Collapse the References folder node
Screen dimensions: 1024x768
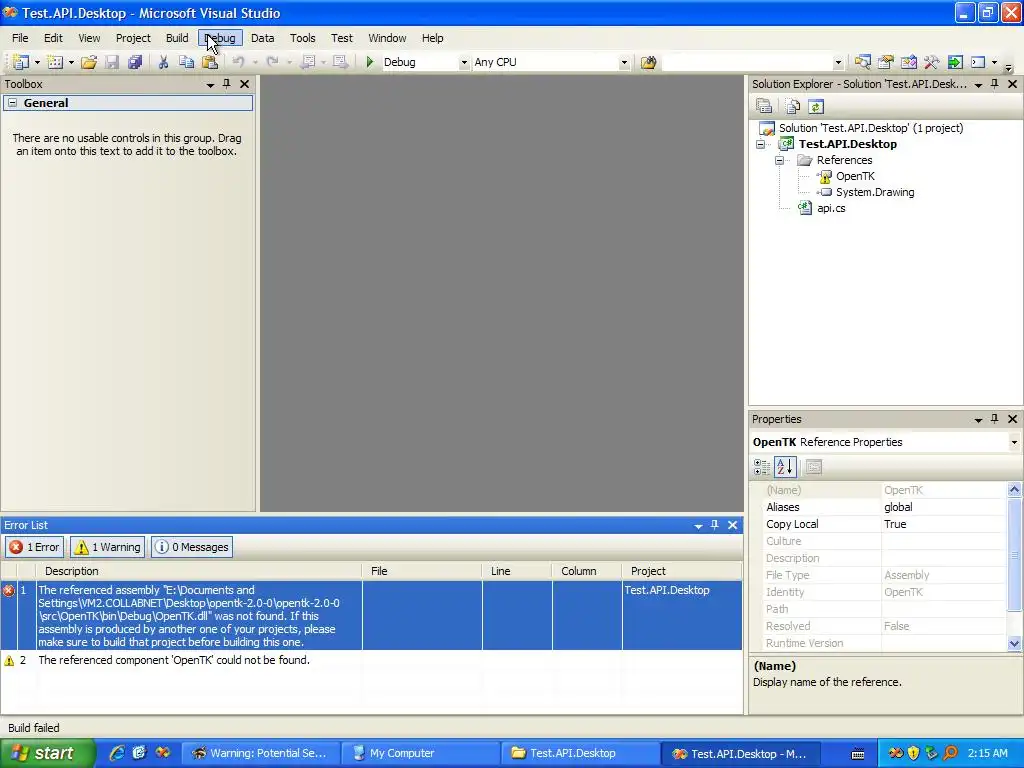[x=779, y=161]
